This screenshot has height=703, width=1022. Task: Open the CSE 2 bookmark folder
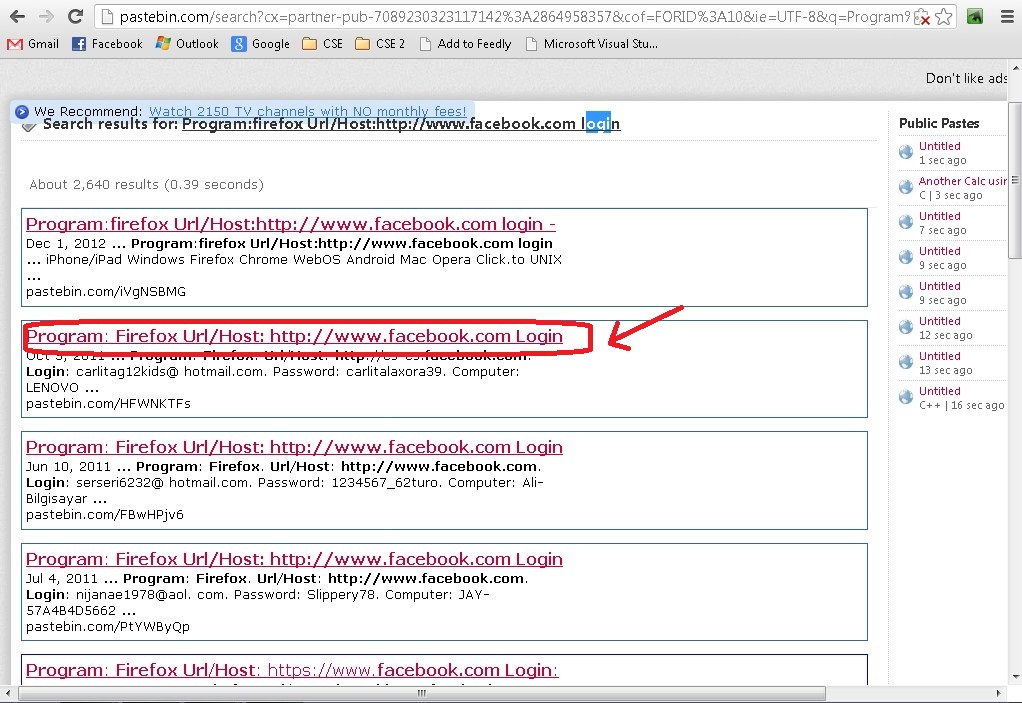(380, 44)
